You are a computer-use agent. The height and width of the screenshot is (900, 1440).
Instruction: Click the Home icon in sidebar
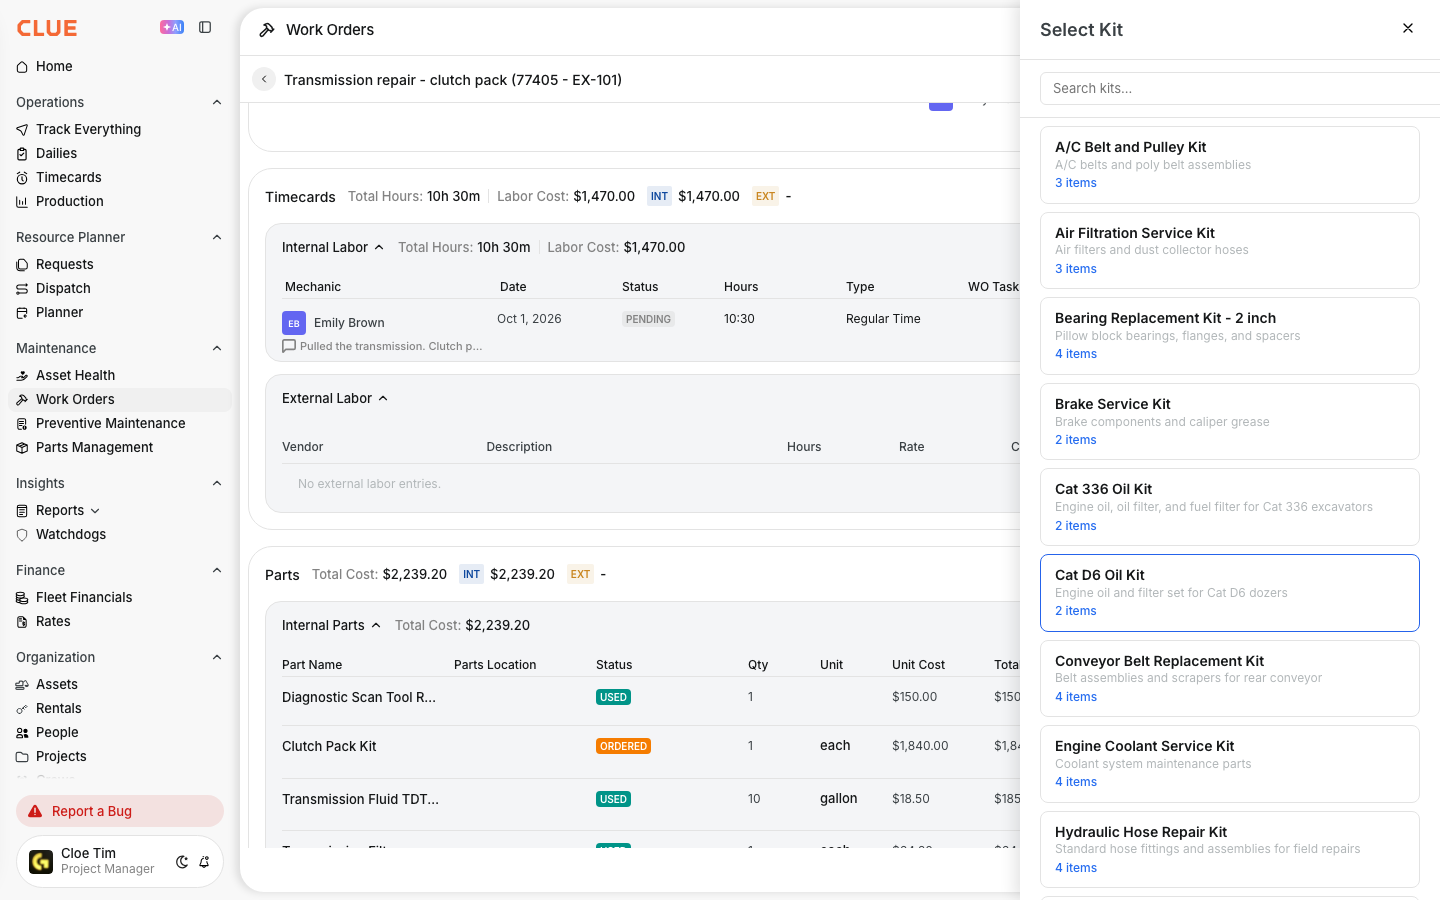(22, 67)
